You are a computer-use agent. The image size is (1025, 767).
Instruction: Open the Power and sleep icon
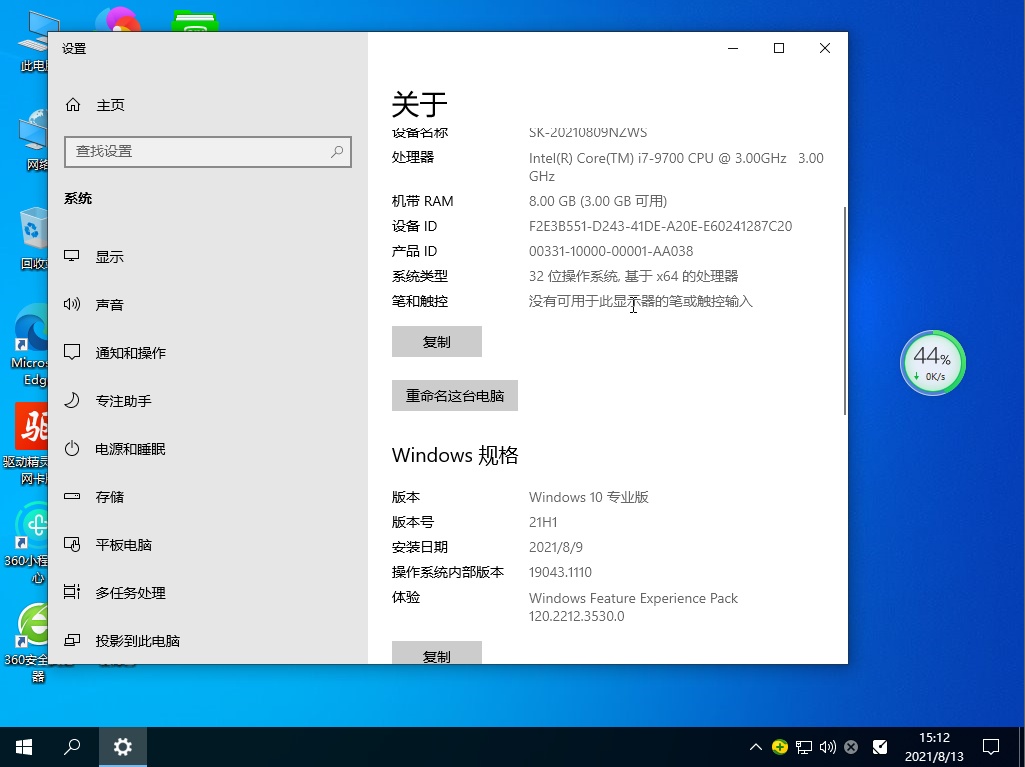(72, 449)
